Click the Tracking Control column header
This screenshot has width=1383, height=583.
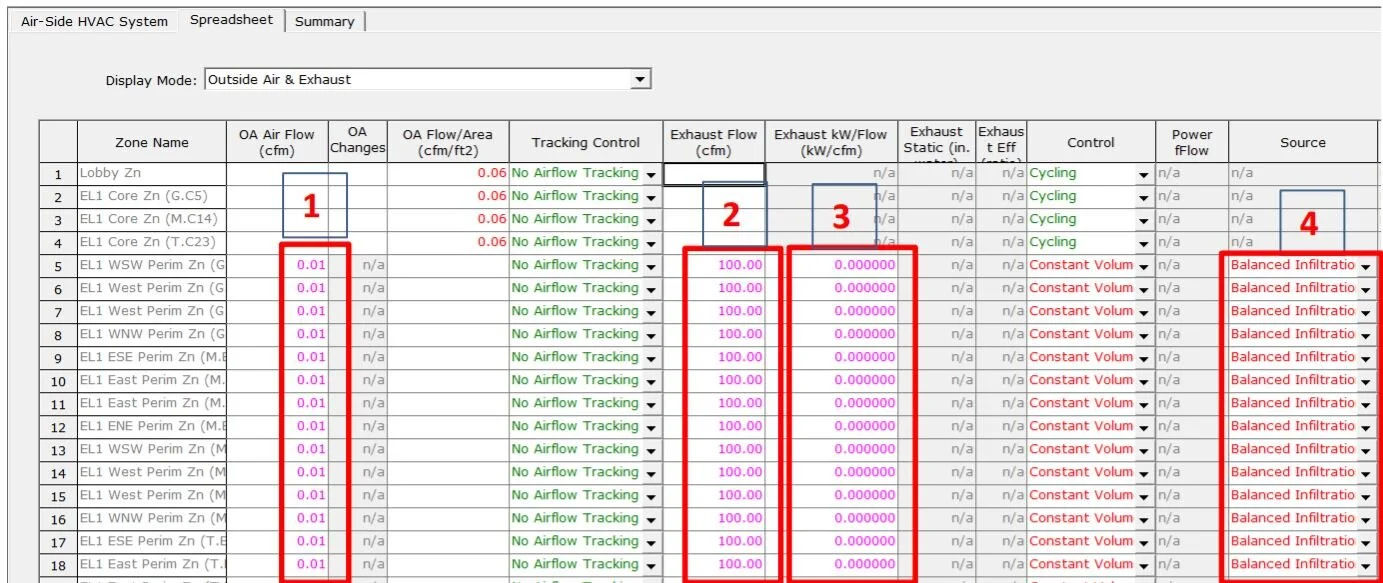coord(585,142)
